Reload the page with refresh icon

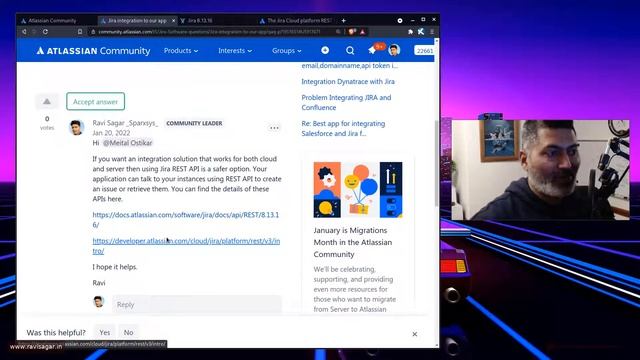[x=45, y=31]
